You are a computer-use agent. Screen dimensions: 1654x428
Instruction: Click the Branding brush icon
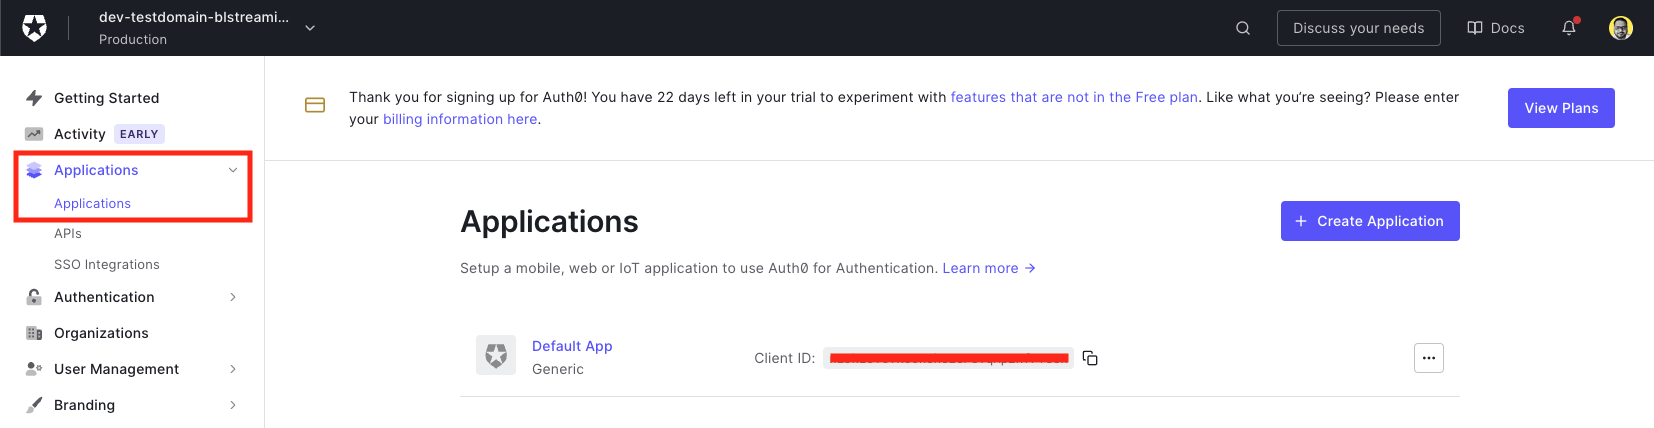click(x=34, y=405)
